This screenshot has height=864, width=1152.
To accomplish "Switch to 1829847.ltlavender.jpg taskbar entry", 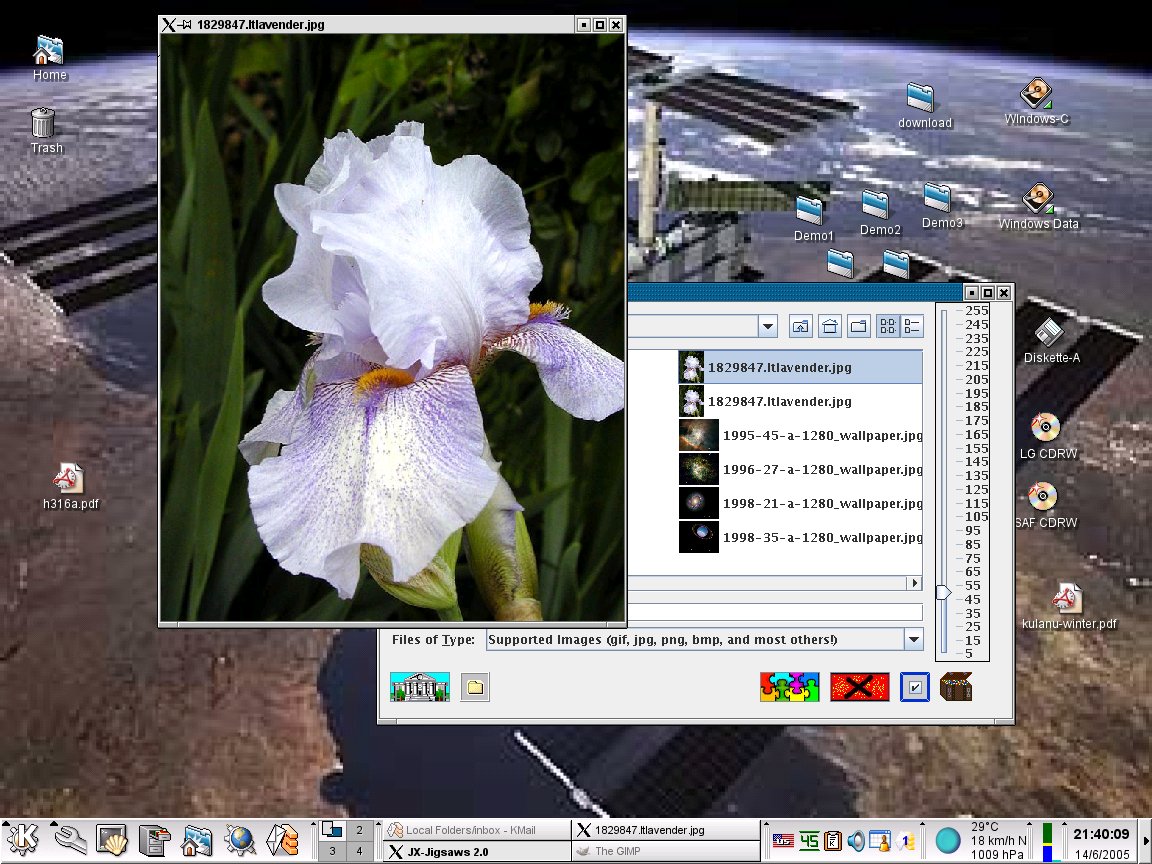I will [665, 830].
